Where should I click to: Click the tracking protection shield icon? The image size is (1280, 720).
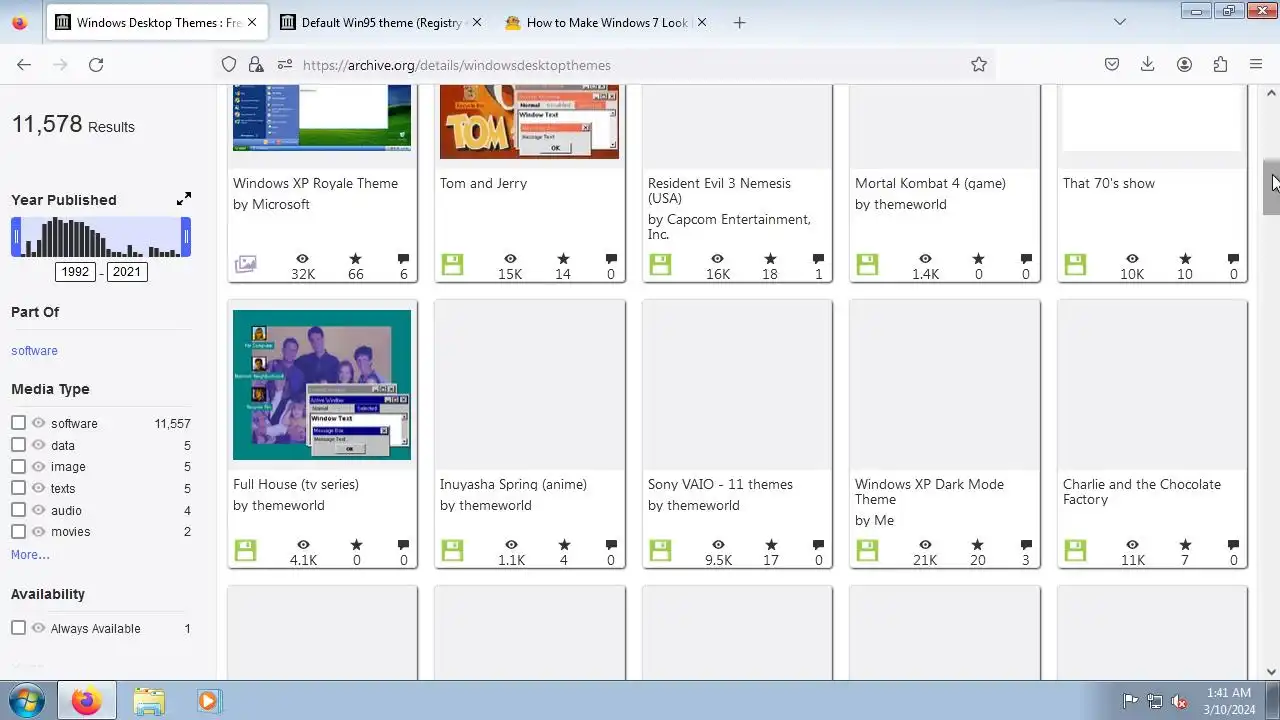click(x=229, y=65)
